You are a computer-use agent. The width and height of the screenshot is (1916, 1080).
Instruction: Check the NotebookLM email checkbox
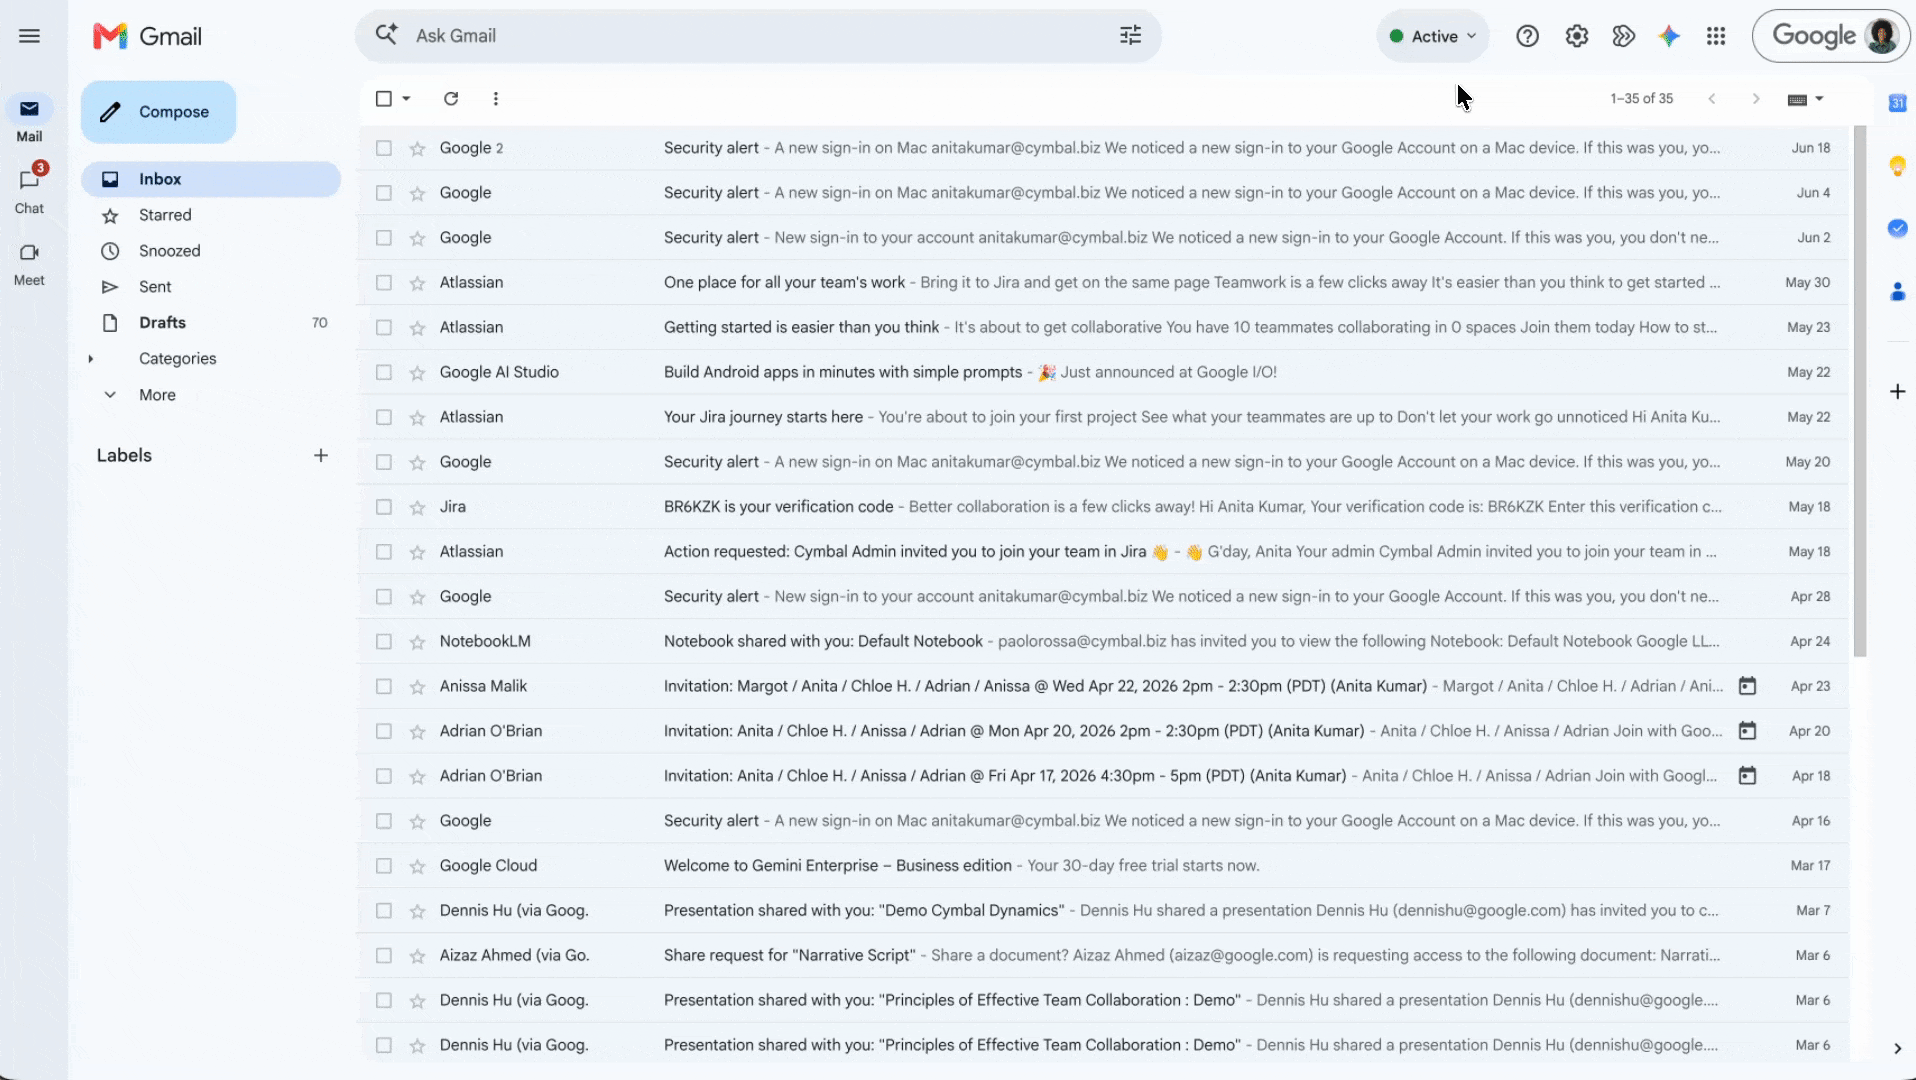pos(383,641)
